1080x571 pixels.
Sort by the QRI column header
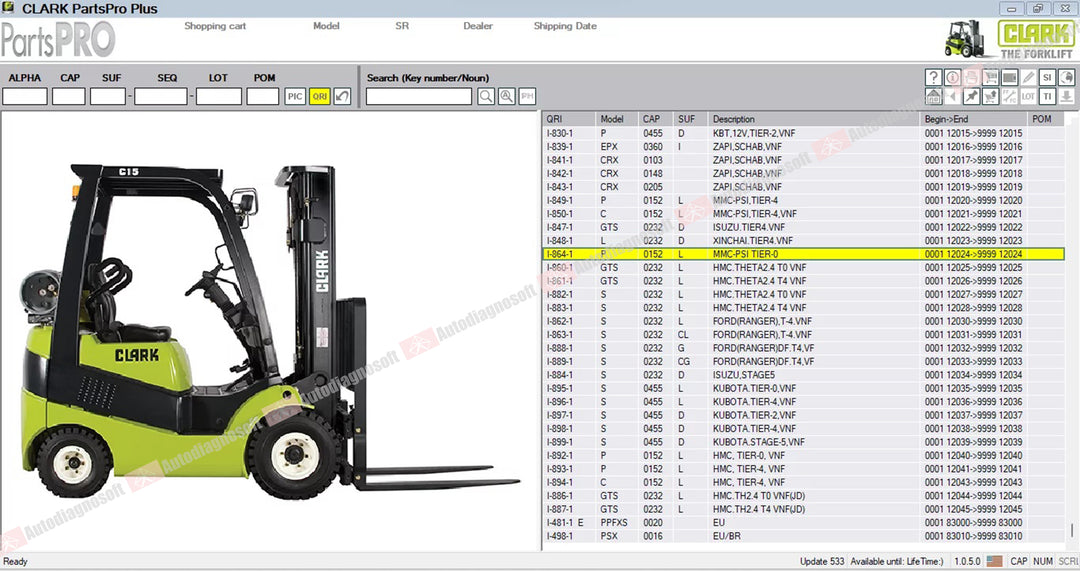pos(568,119)
